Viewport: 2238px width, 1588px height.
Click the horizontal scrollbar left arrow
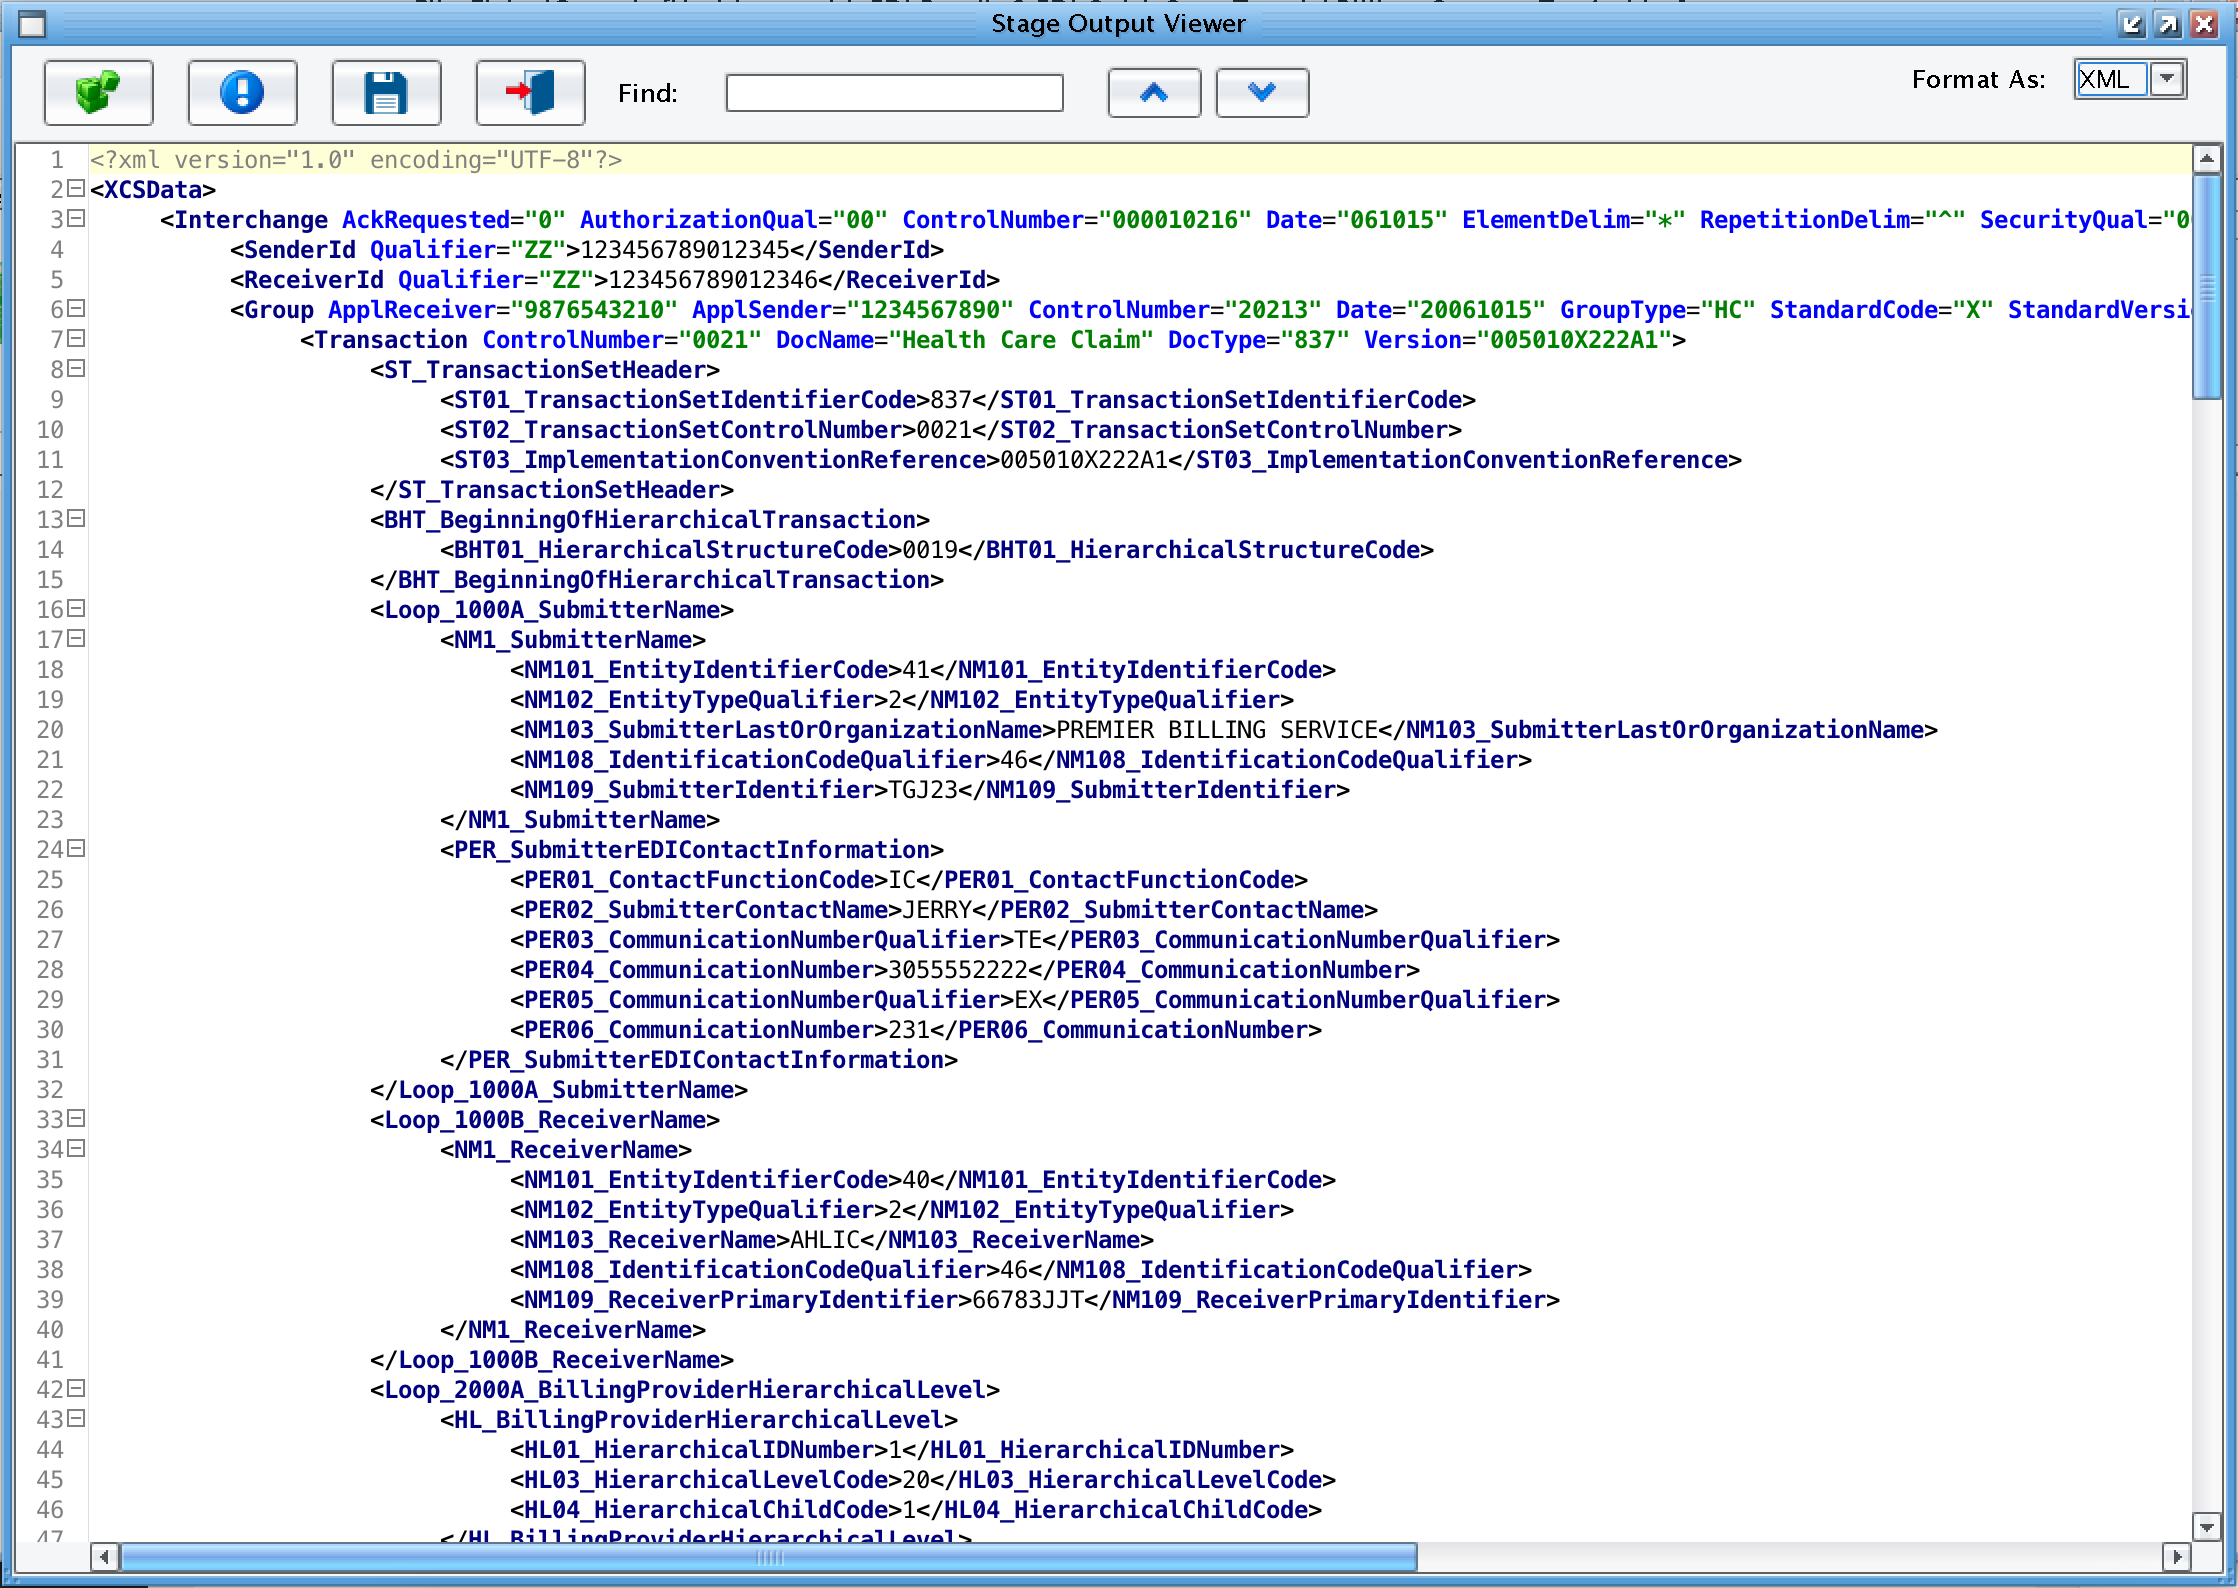pyautogui.click(x=105, y=1557)
